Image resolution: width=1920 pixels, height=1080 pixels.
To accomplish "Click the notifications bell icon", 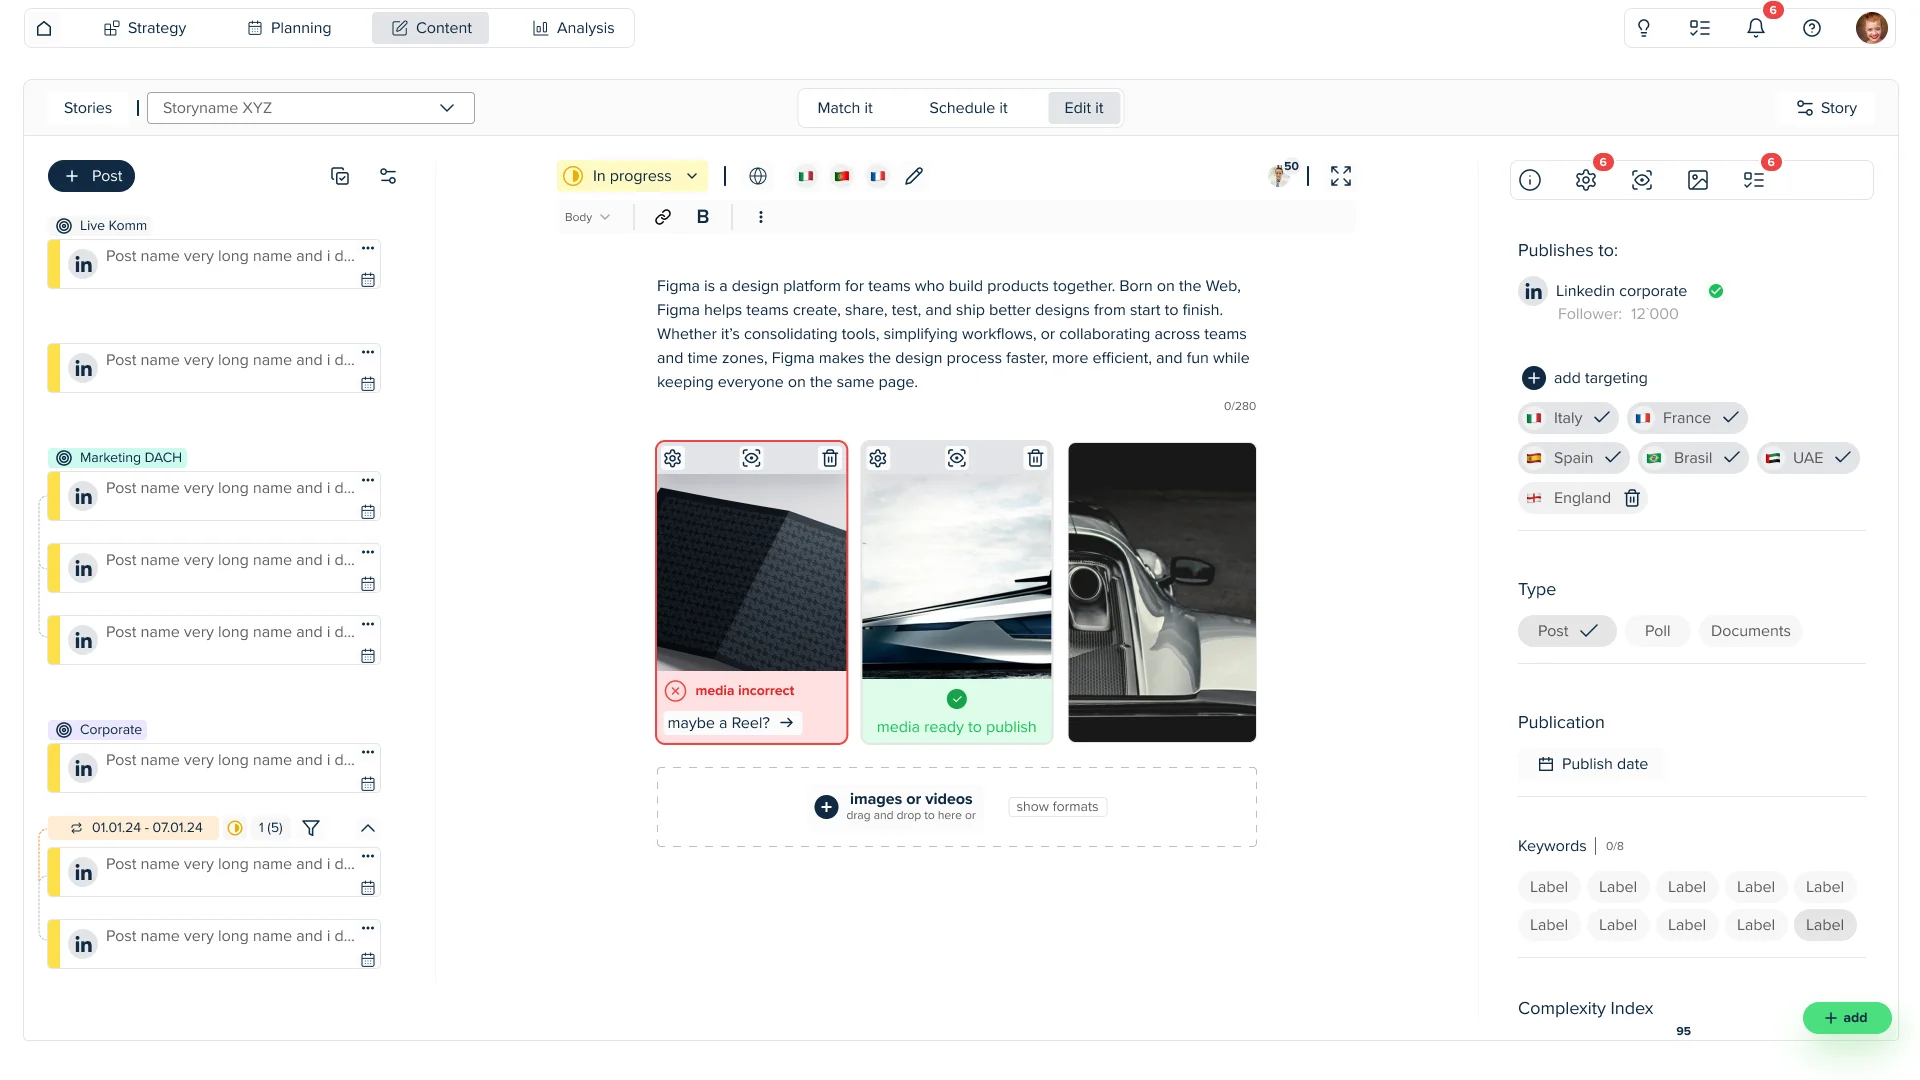I will click(x=1756, y=28).
